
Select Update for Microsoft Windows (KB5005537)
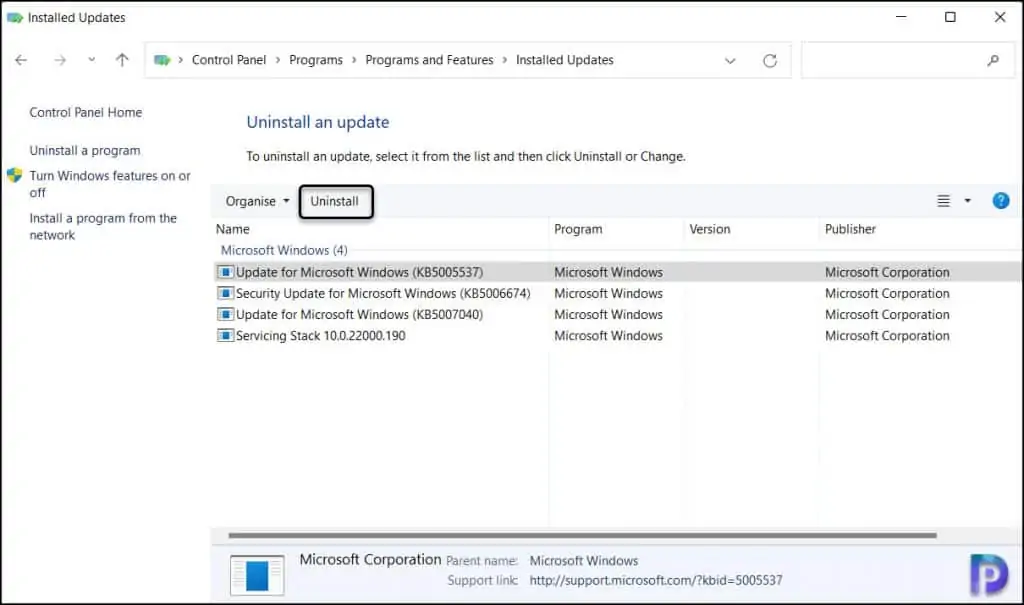(x=617, y=272)
